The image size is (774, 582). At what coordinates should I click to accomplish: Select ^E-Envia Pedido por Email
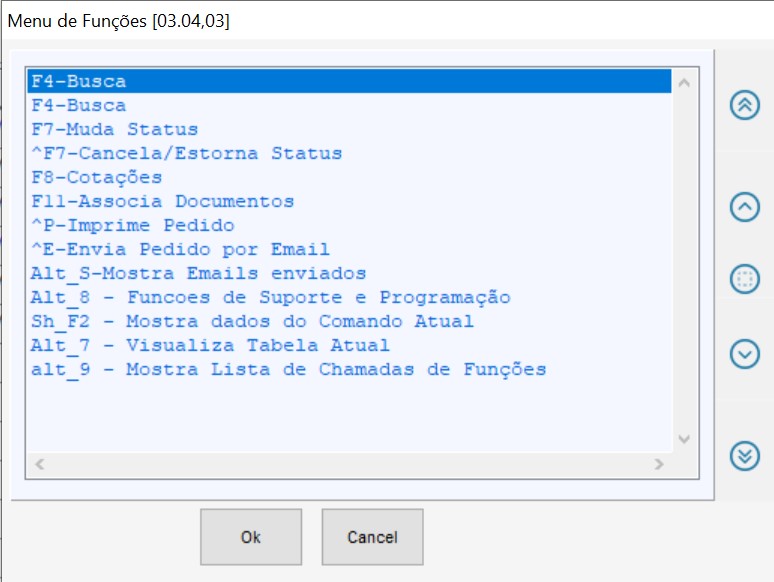click(180, 249)
